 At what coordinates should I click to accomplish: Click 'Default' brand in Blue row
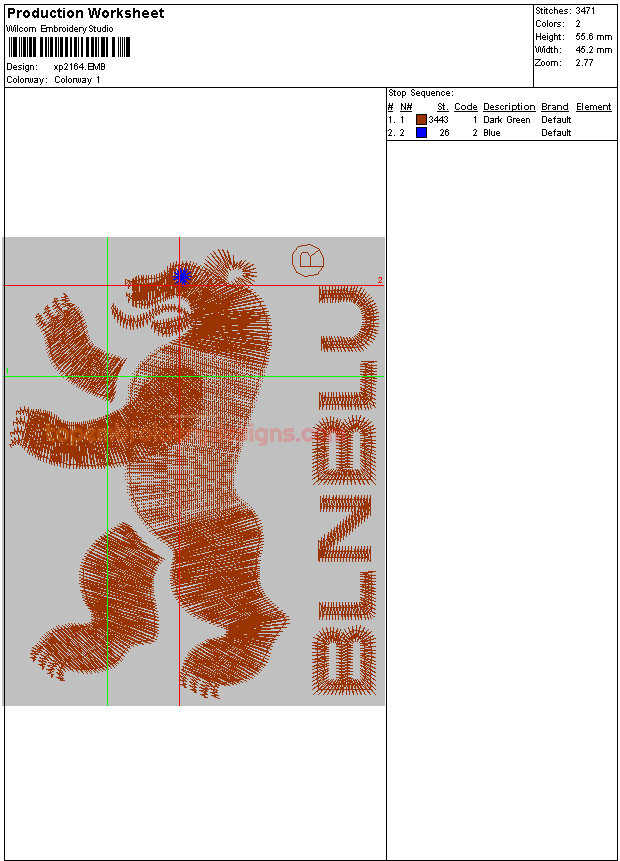(556, 133)
